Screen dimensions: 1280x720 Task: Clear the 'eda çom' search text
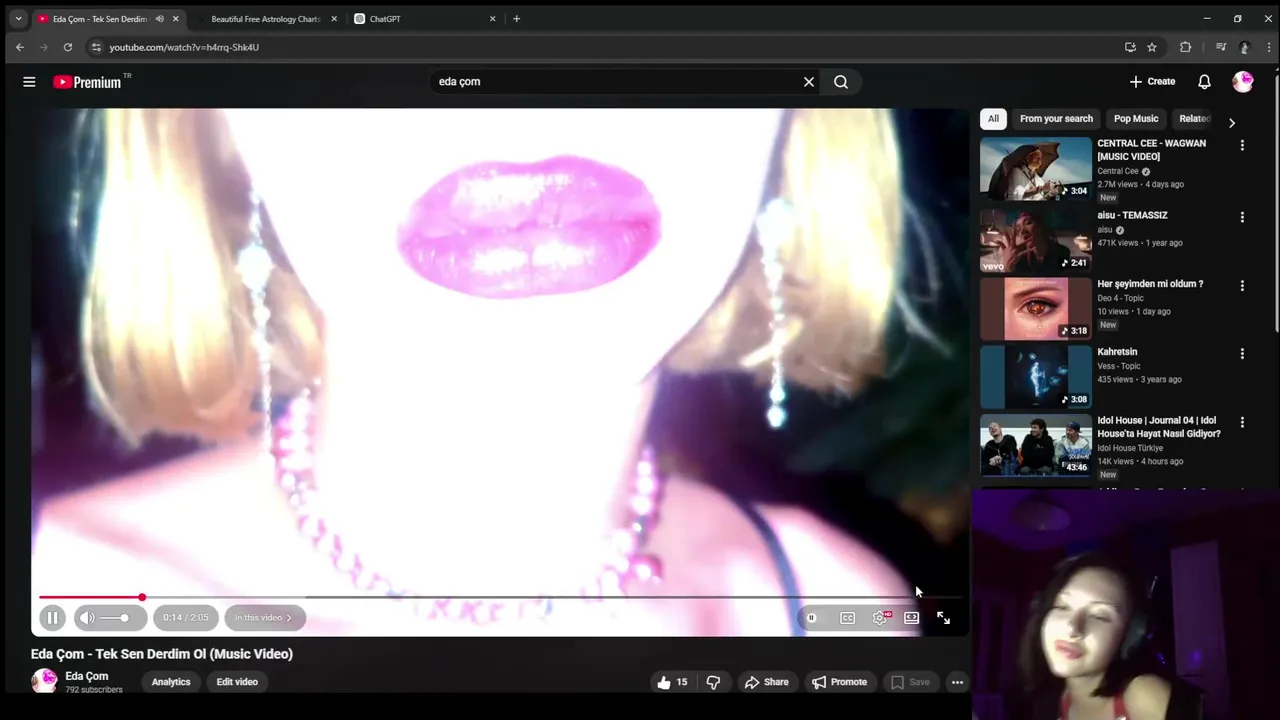(809, 82)
